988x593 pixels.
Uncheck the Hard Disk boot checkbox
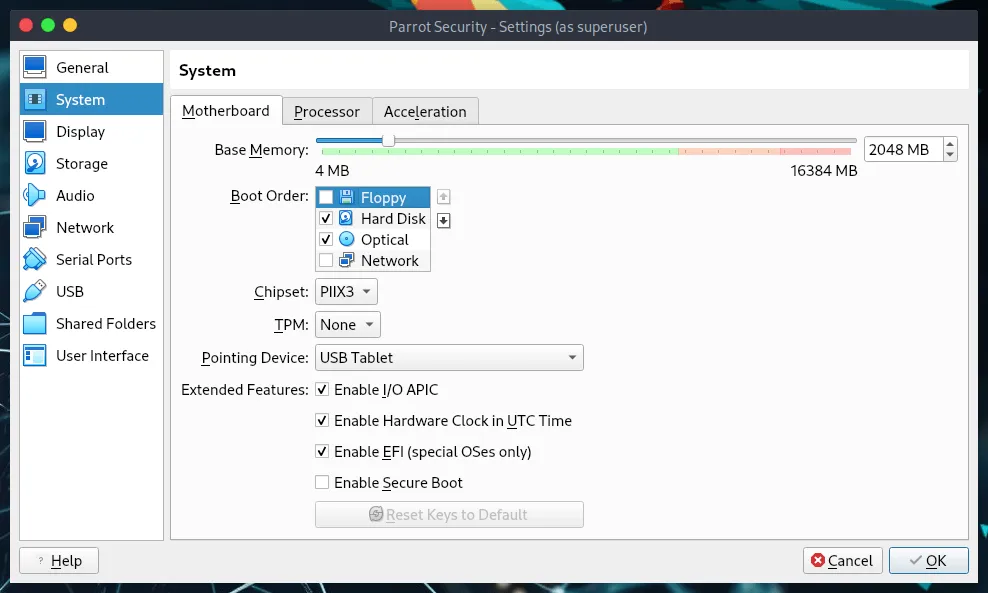click(326, 218)
